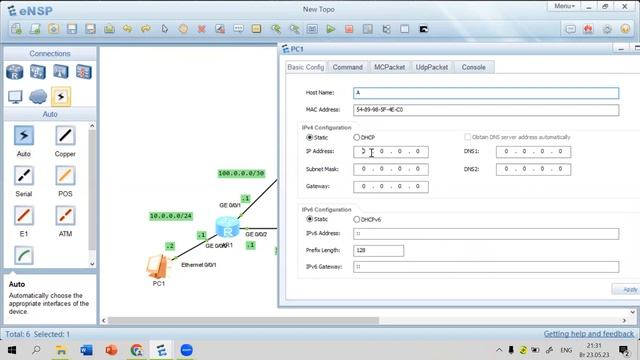This screenshot has width=640, height=360.
Task: Select the PC end-device category
Action: pos(15,97)
